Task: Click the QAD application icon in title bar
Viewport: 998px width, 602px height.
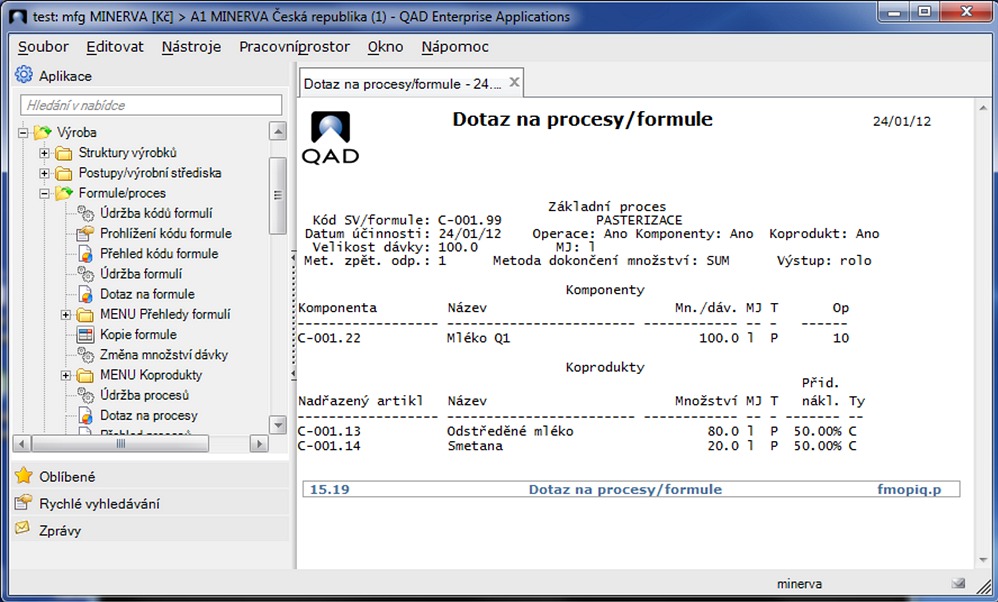Action: click(x=18, y=17)
